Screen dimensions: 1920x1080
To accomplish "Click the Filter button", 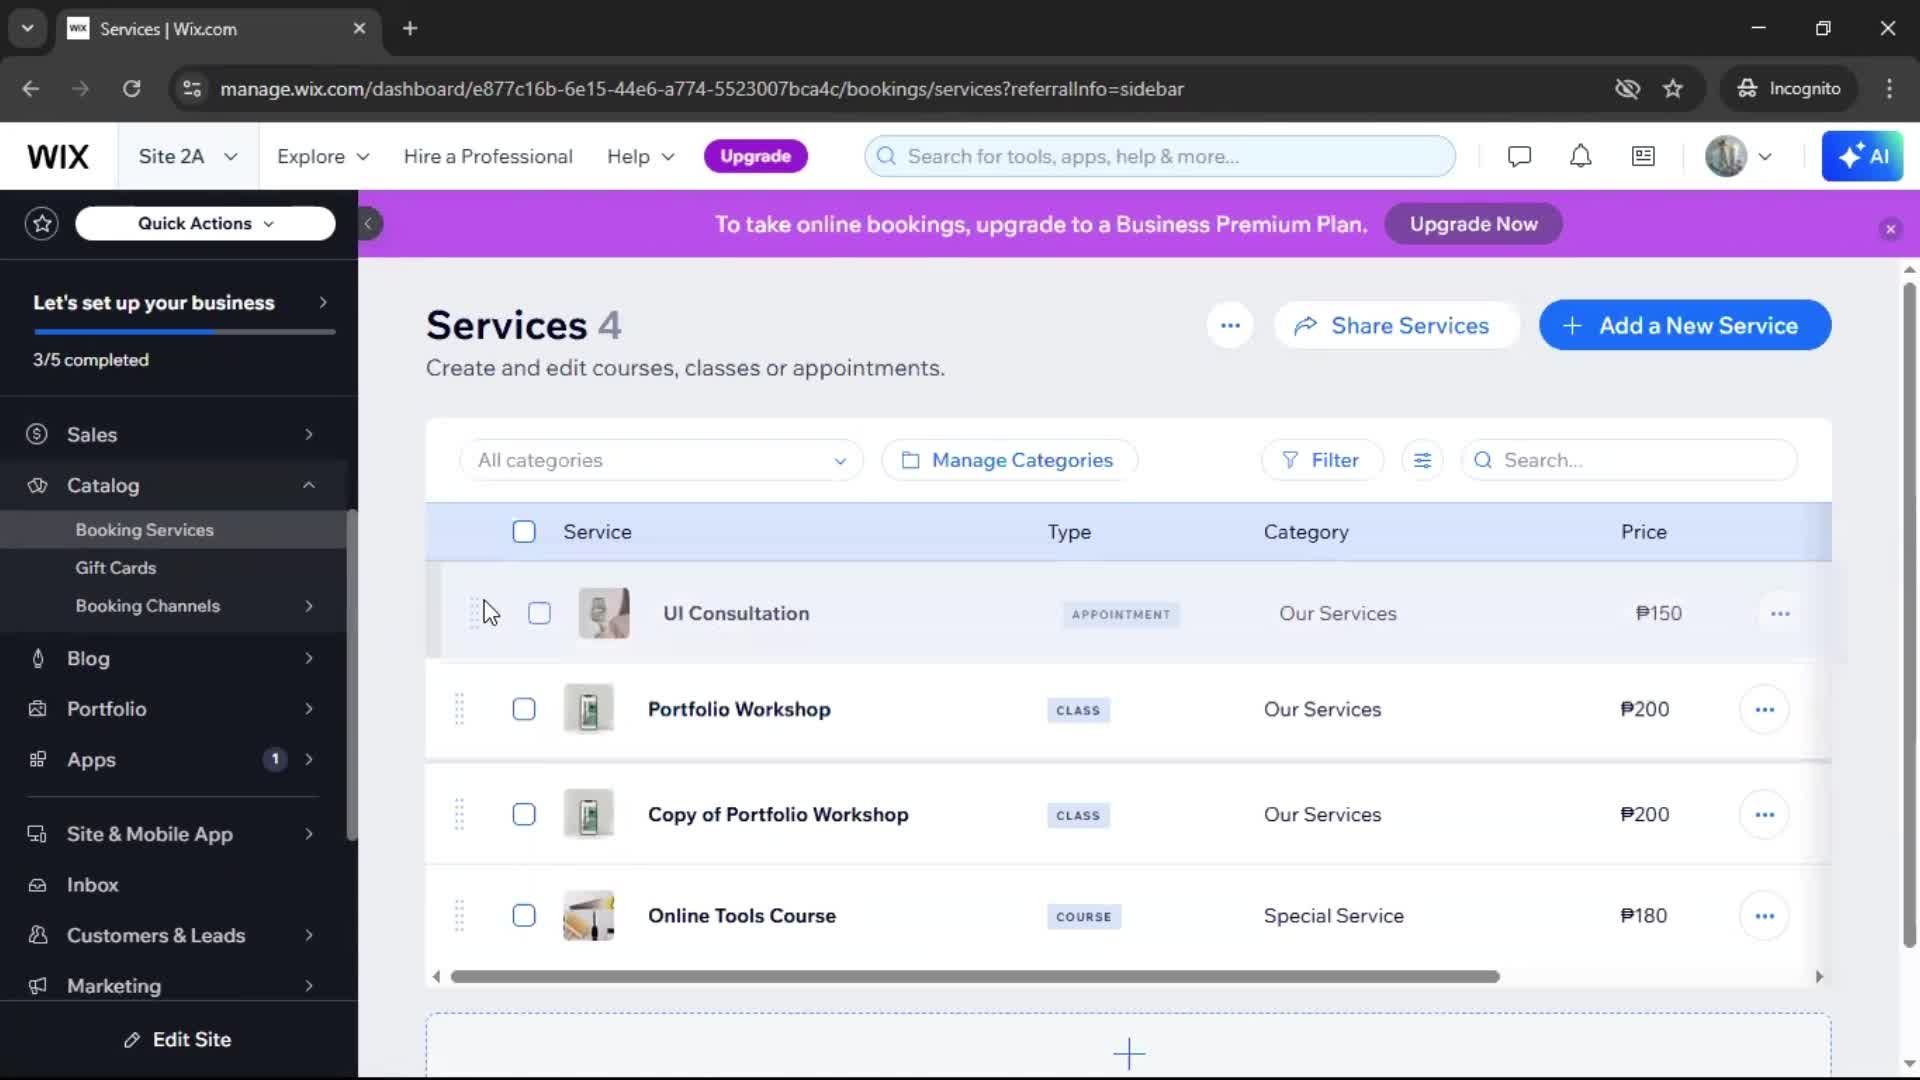I will pos(1322,460).
